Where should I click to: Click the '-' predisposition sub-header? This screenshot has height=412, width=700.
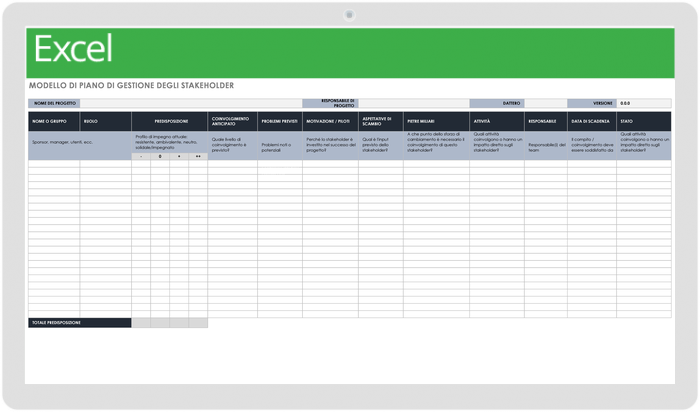point(141,157)
